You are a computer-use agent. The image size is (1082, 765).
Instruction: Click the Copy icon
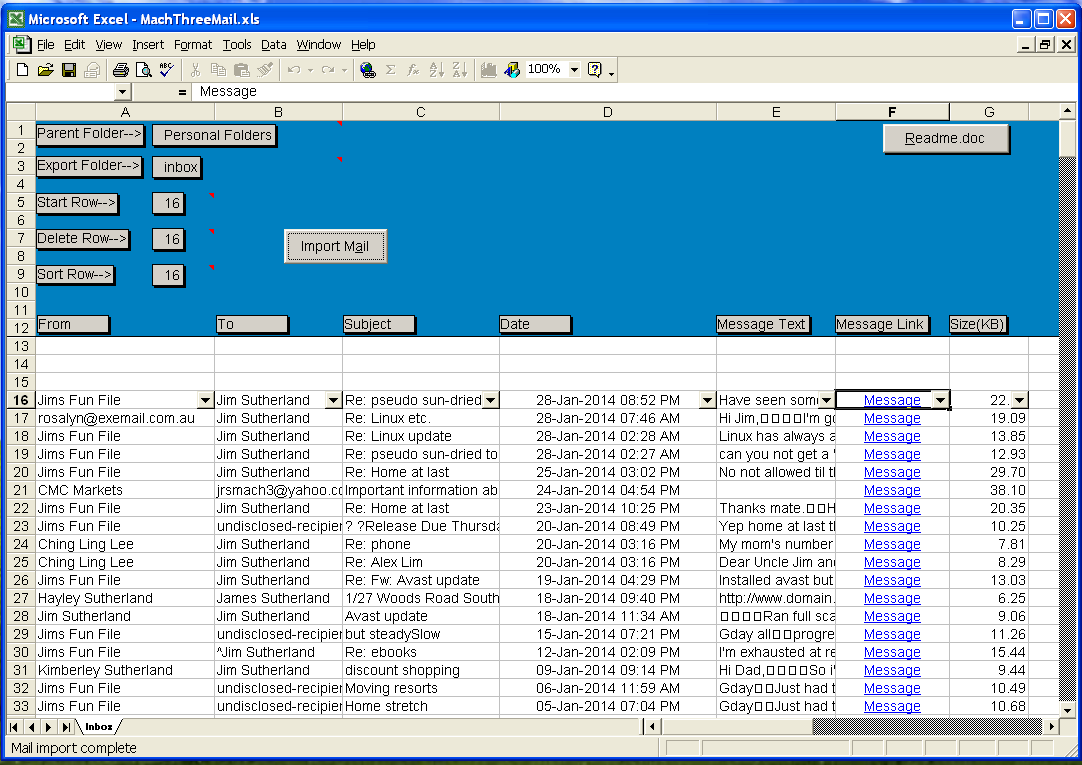(x=218, y=70)
